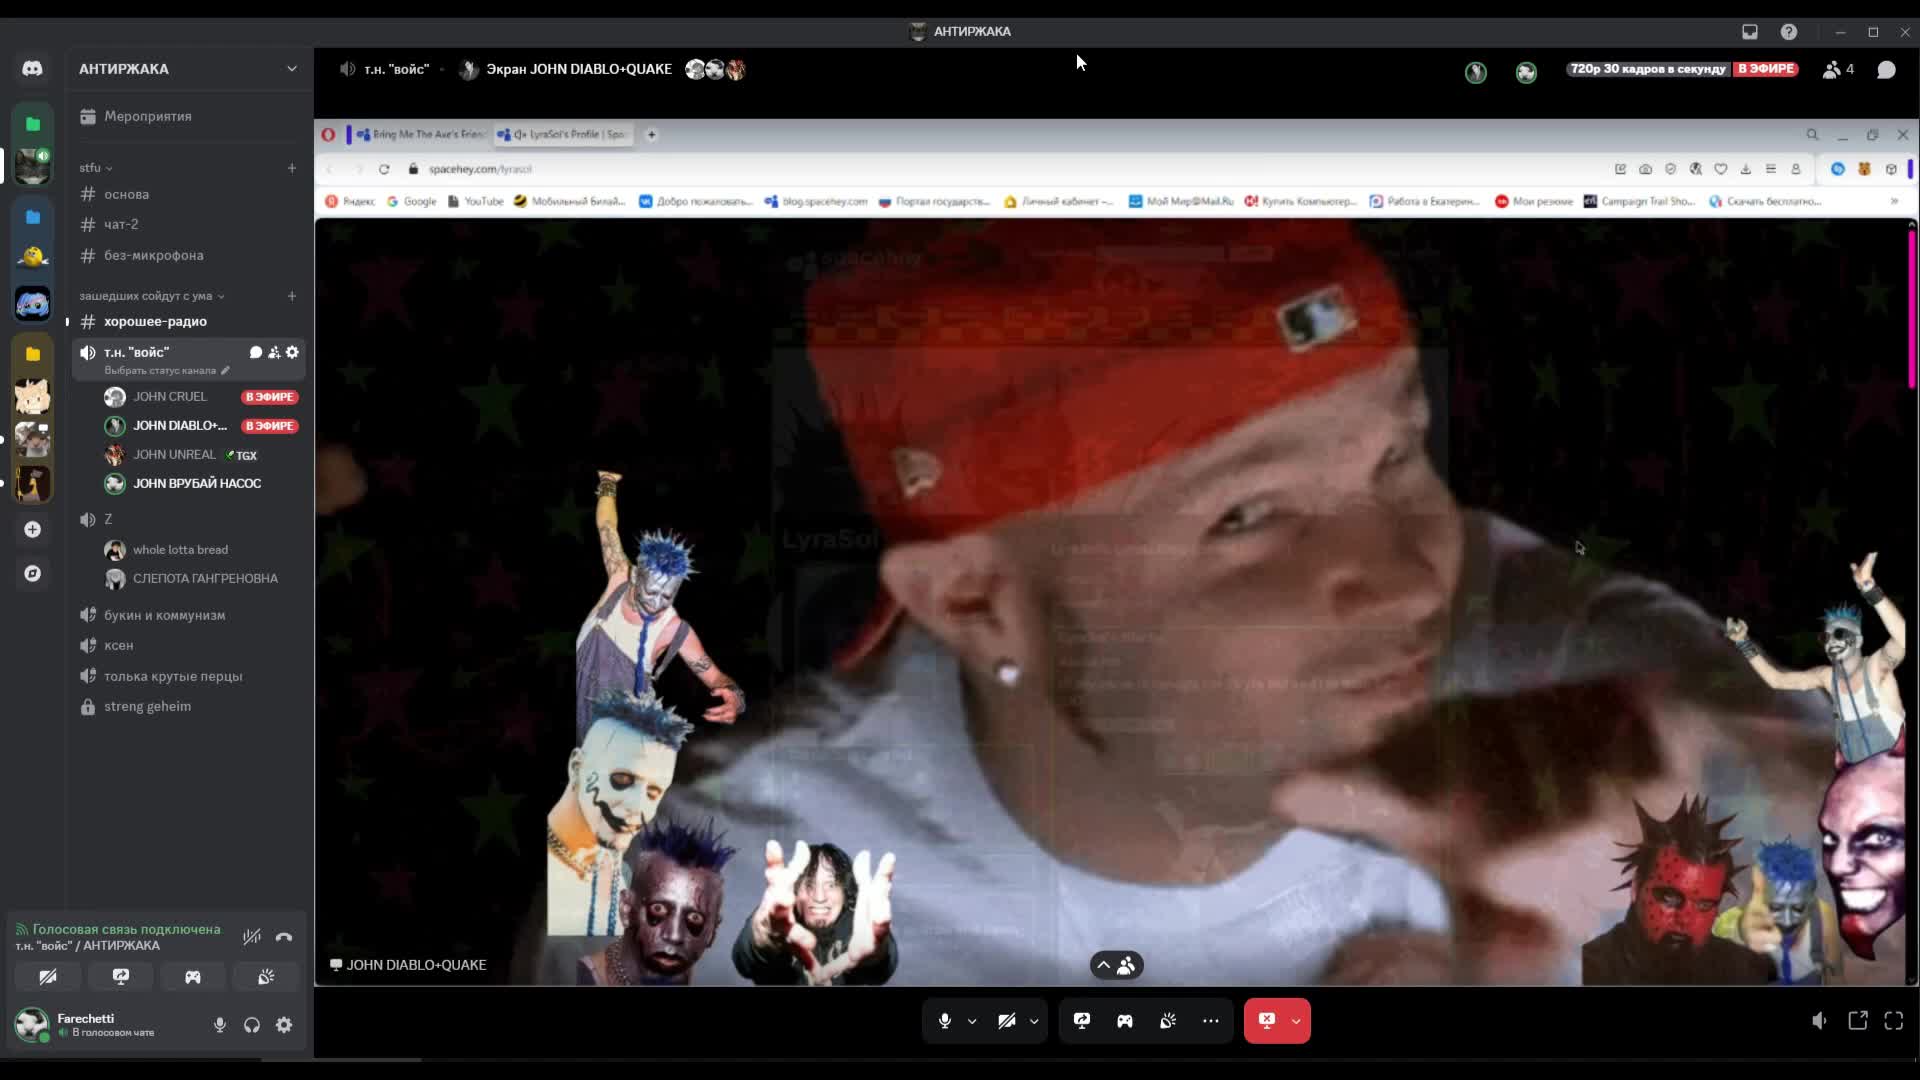
Task: Select the чат-2 text channel
Action: (x=188, y=224)
